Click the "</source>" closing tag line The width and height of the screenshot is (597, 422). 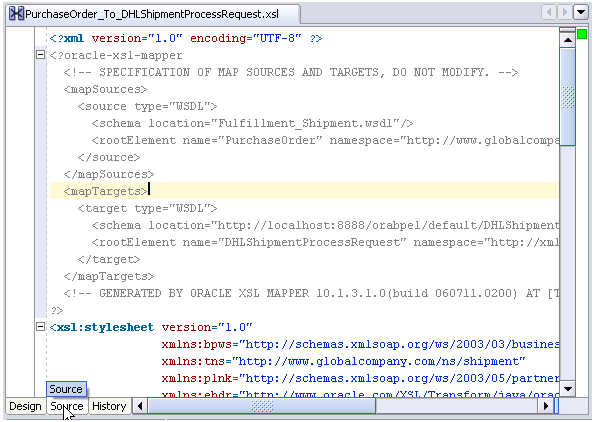tap(109, 157)
